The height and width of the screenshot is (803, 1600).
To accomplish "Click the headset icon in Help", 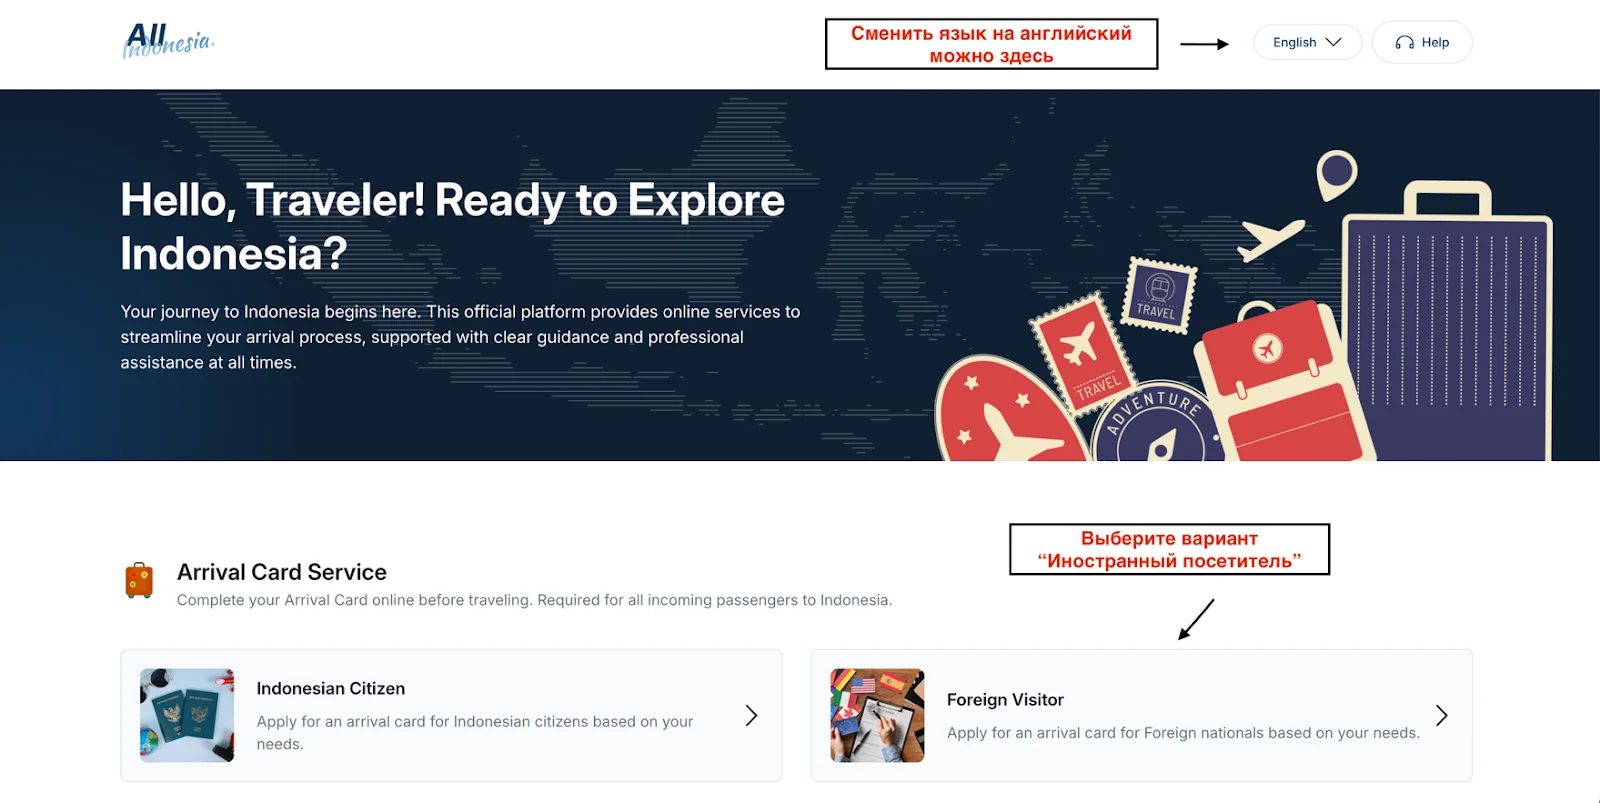I will 1404,42.
